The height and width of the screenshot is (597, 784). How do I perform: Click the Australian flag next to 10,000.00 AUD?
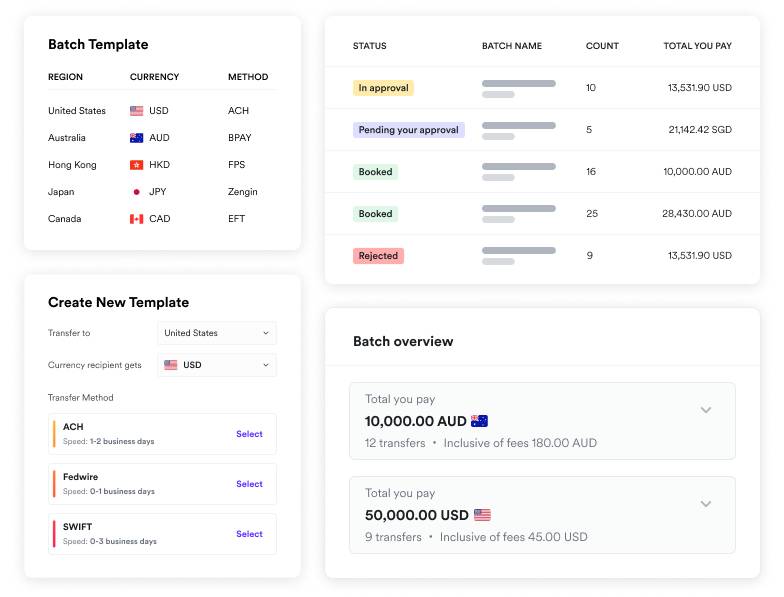[480, 421]
